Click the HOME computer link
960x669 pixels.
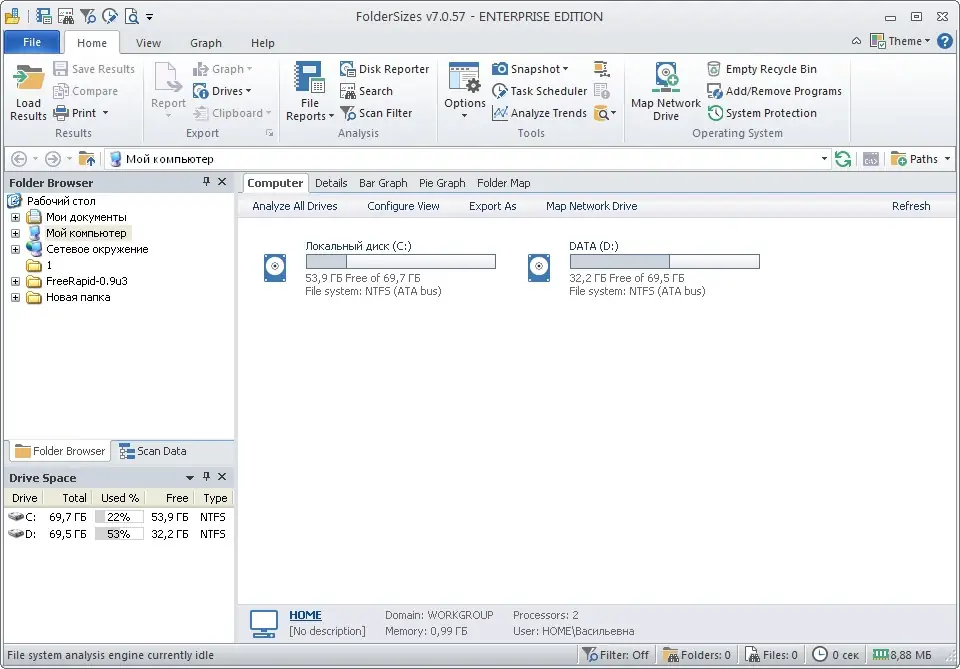[306, 615]
